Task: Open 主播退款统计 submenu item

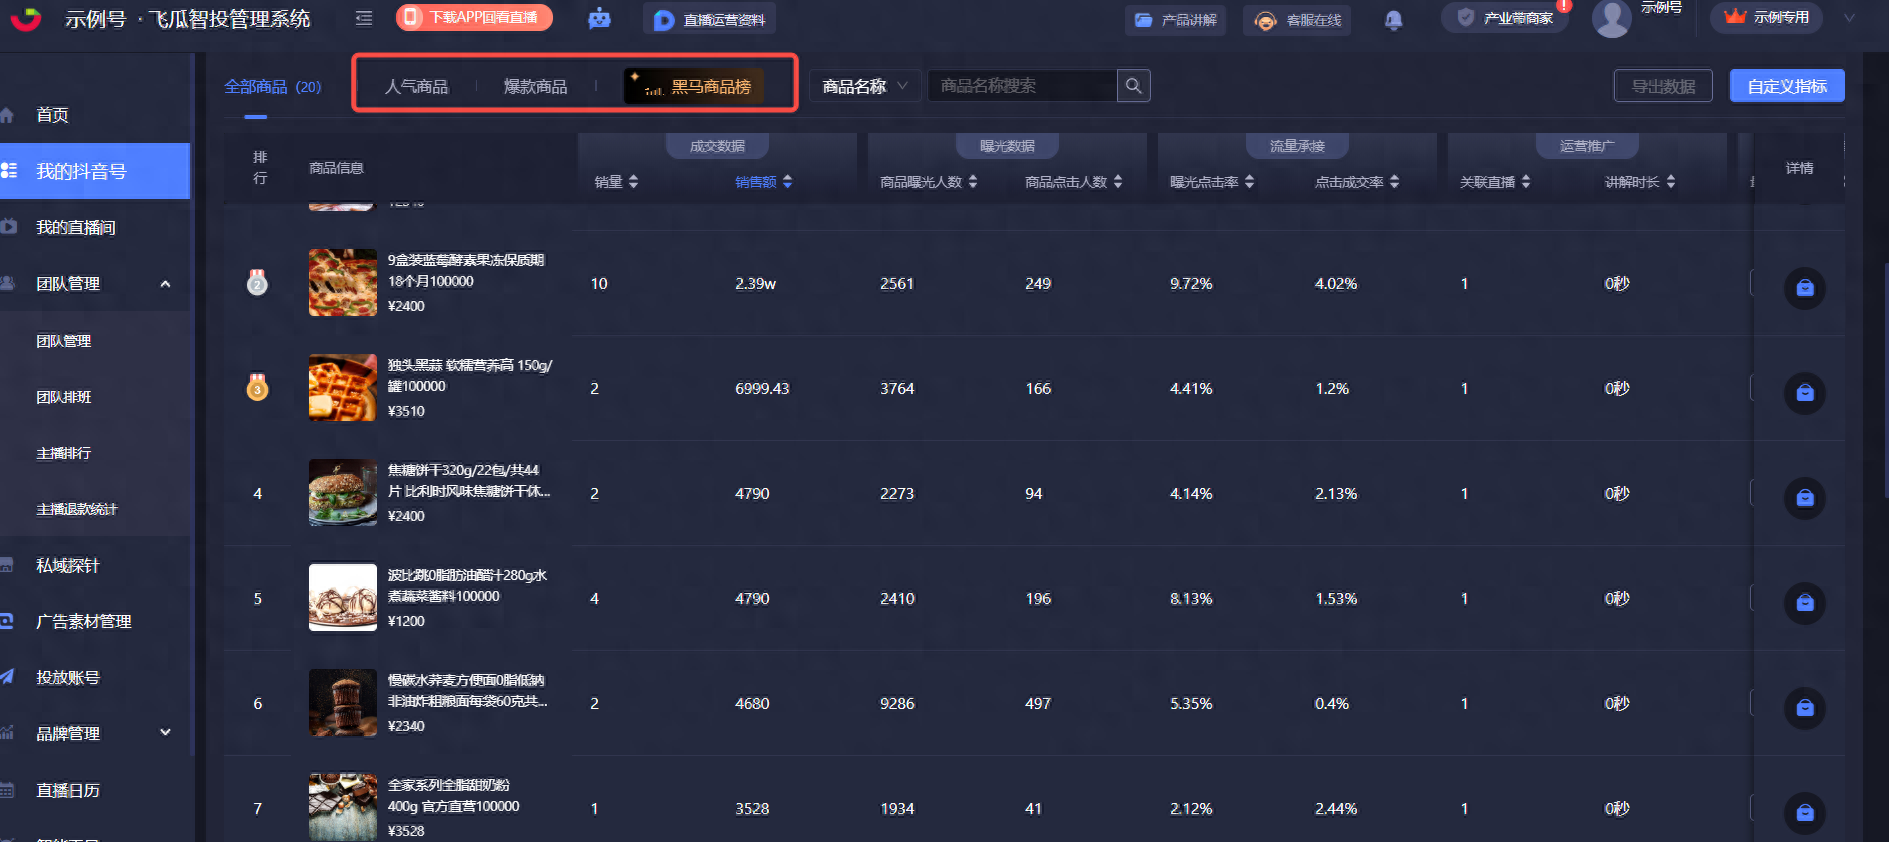Action: click(77, 509)
